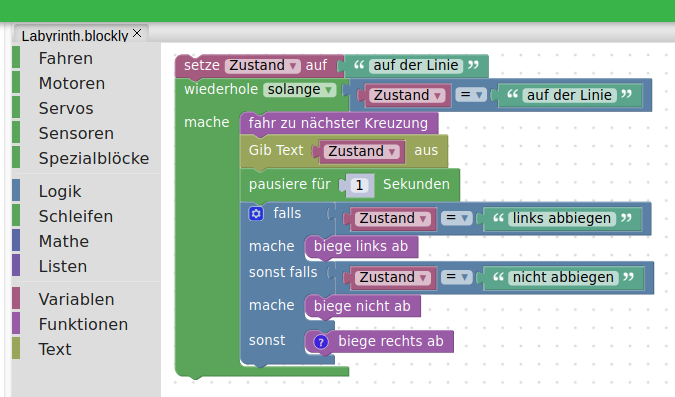This screenshot has height=397, width=675.
Task: Open the Schleifen block category
Action: (86, 216)
